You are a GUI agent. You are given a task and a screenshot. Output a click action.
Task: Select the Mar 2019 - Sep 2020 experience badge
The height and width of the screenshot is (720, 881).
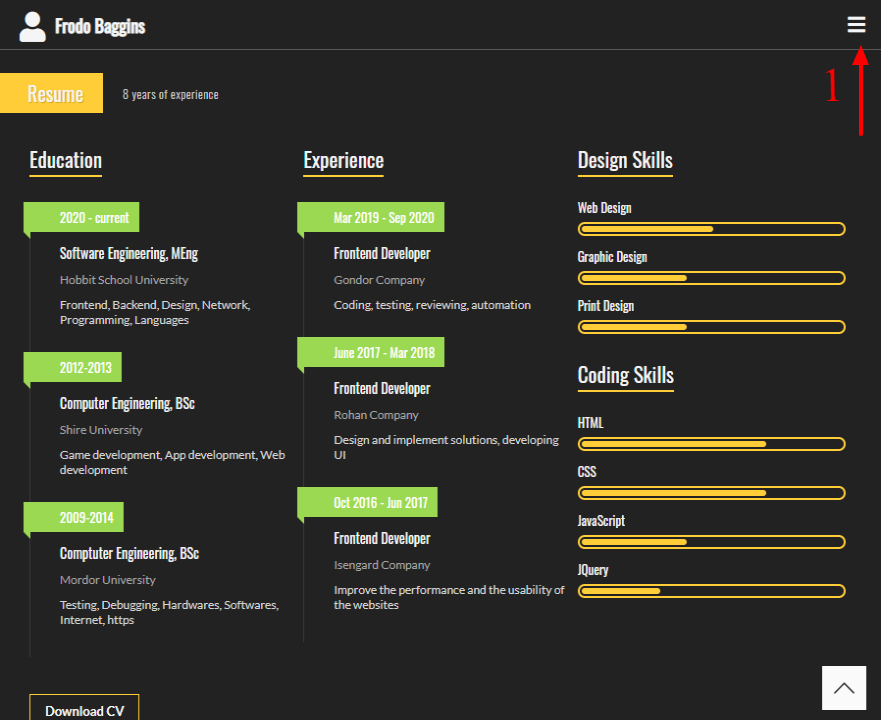(x=372, y=217)
